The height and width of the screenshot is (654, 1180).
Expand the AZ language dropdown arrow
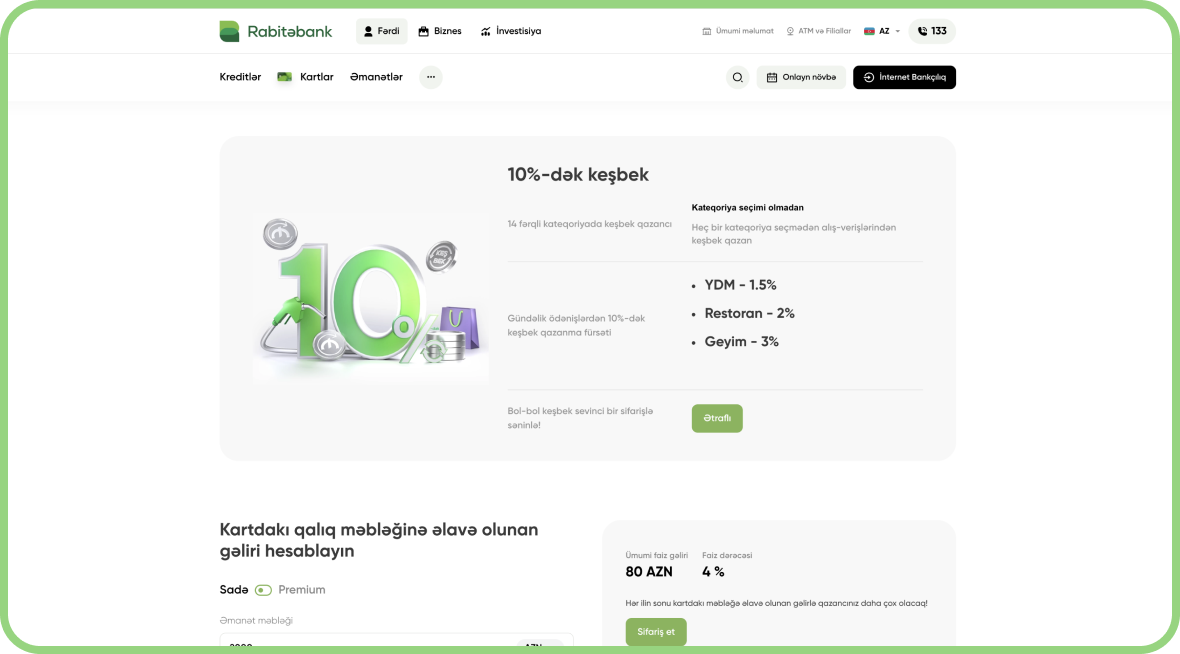click(897, 31)
